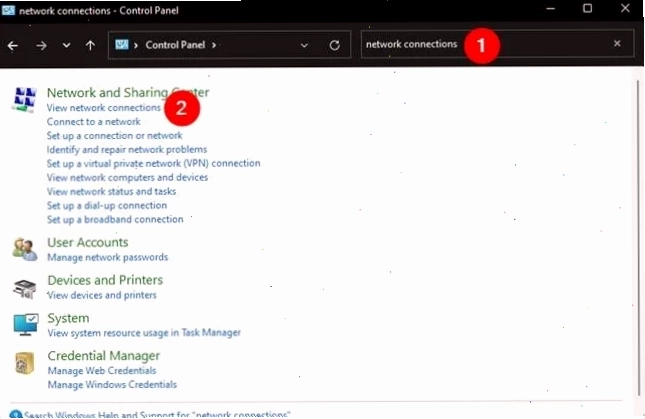Open Set up a connection or network
Image resolution: width=645 pixels, height=419 pixels.
[x=114, y=136]
